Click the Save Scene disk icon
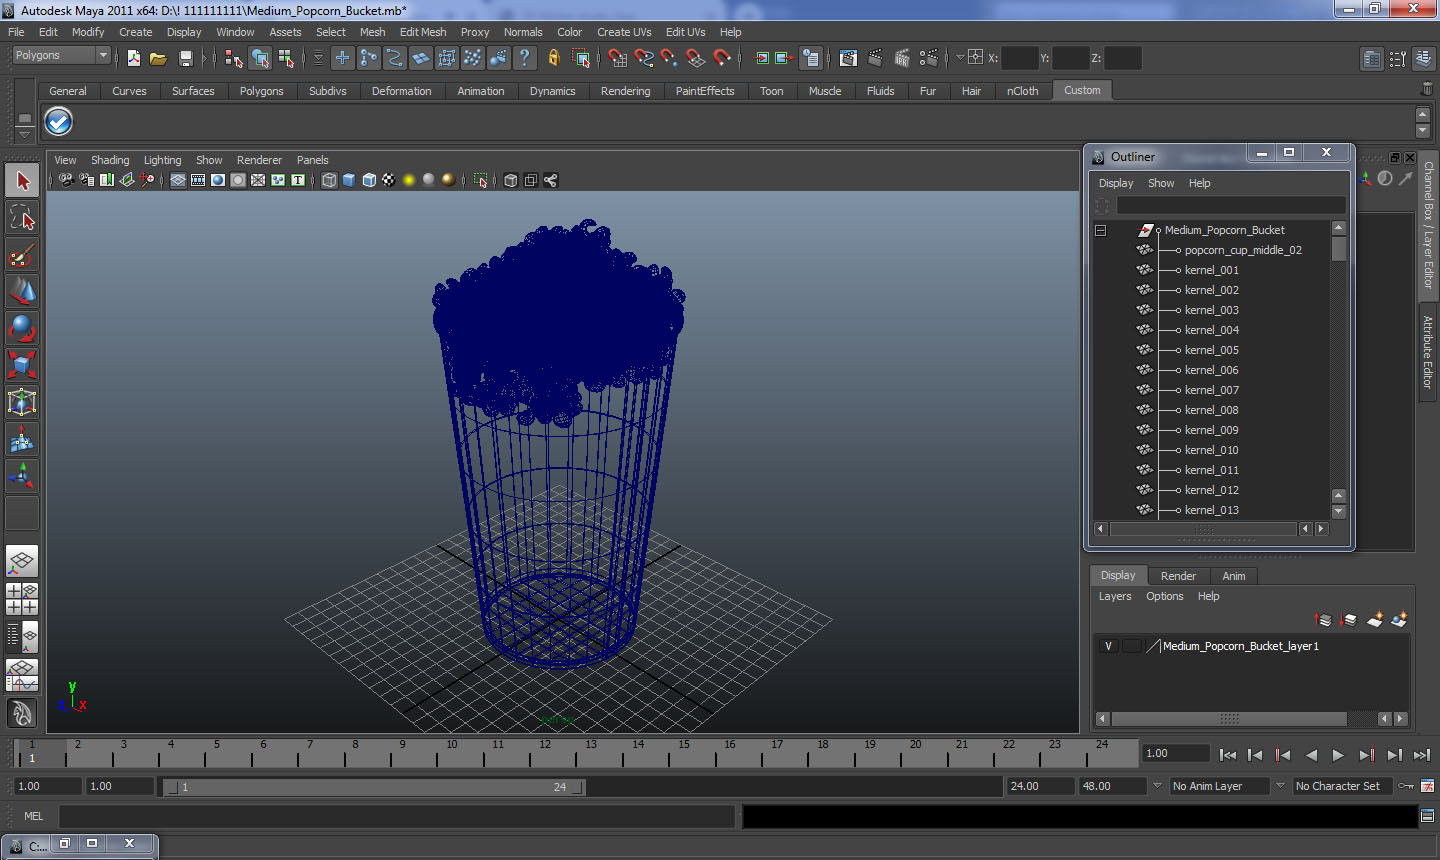Viewport: 1440px width, 860px height. point(185,58)
